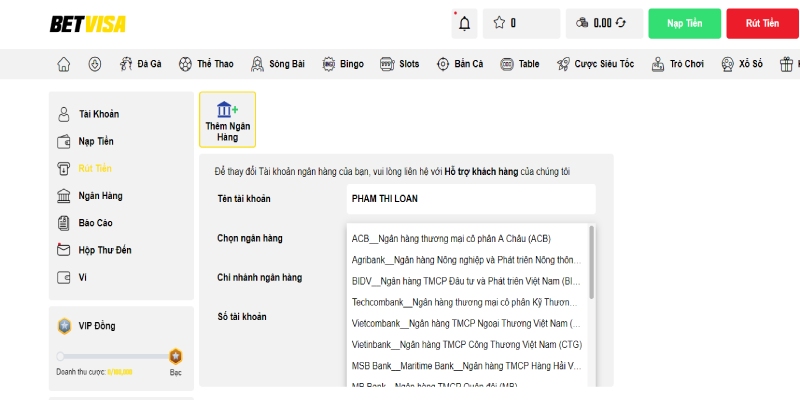Click the green Nạp Tiền button
800x400 pixels.
685,23
